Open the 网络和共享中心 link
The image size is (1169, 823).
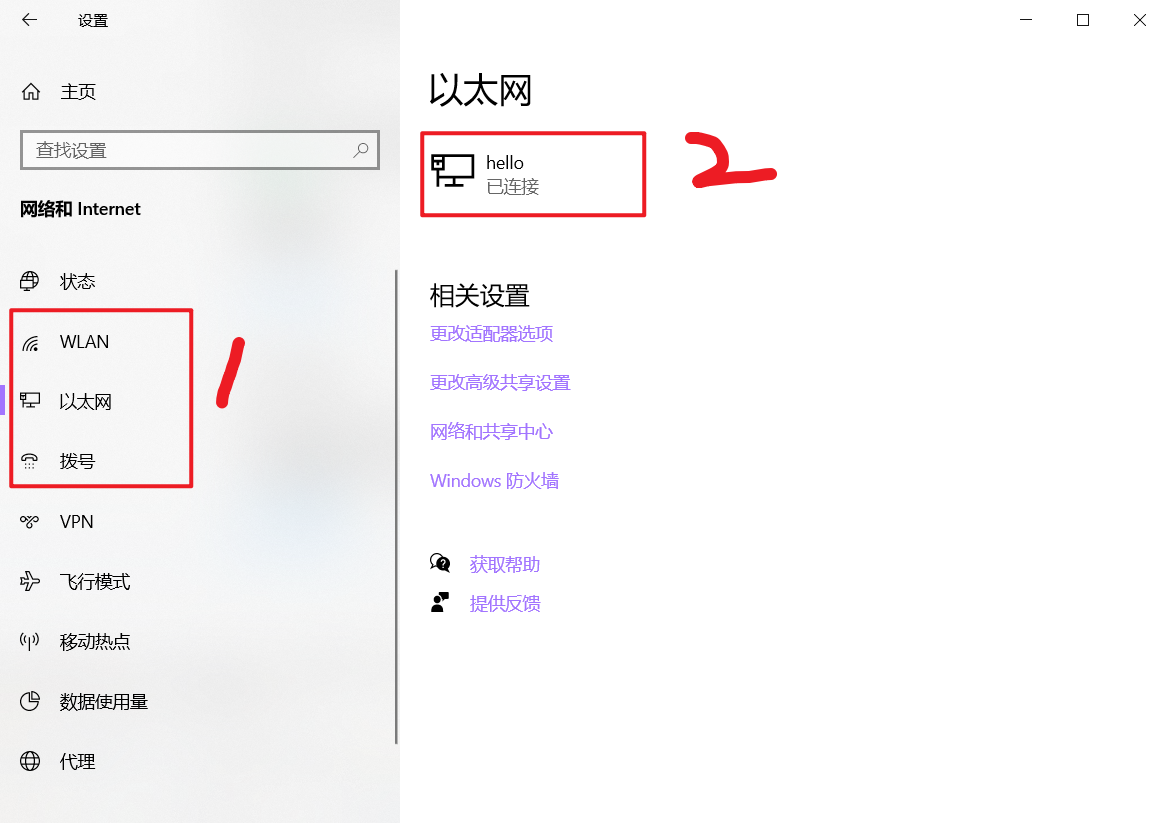[491, 432]
